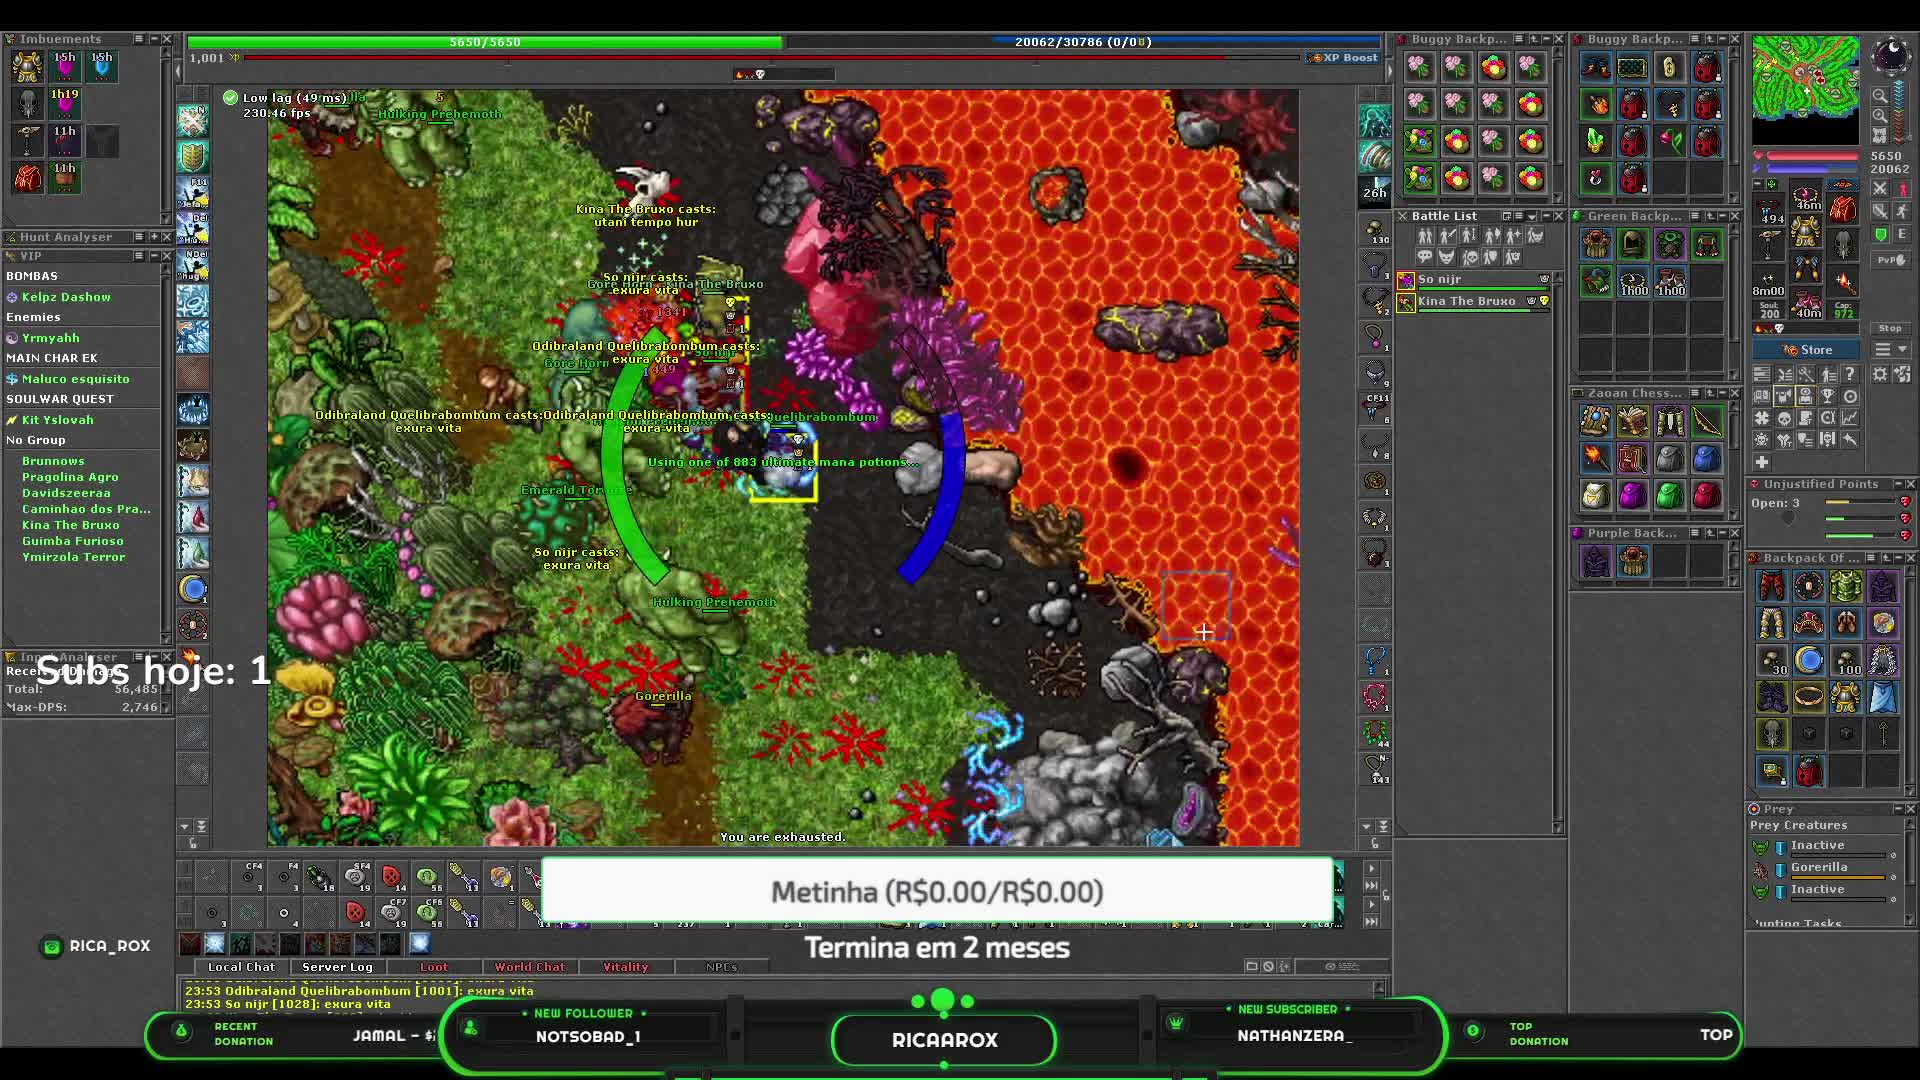The image size is (1920, 1080).
Task: Toggle the PvP mode button
Action: (1891, 260)
